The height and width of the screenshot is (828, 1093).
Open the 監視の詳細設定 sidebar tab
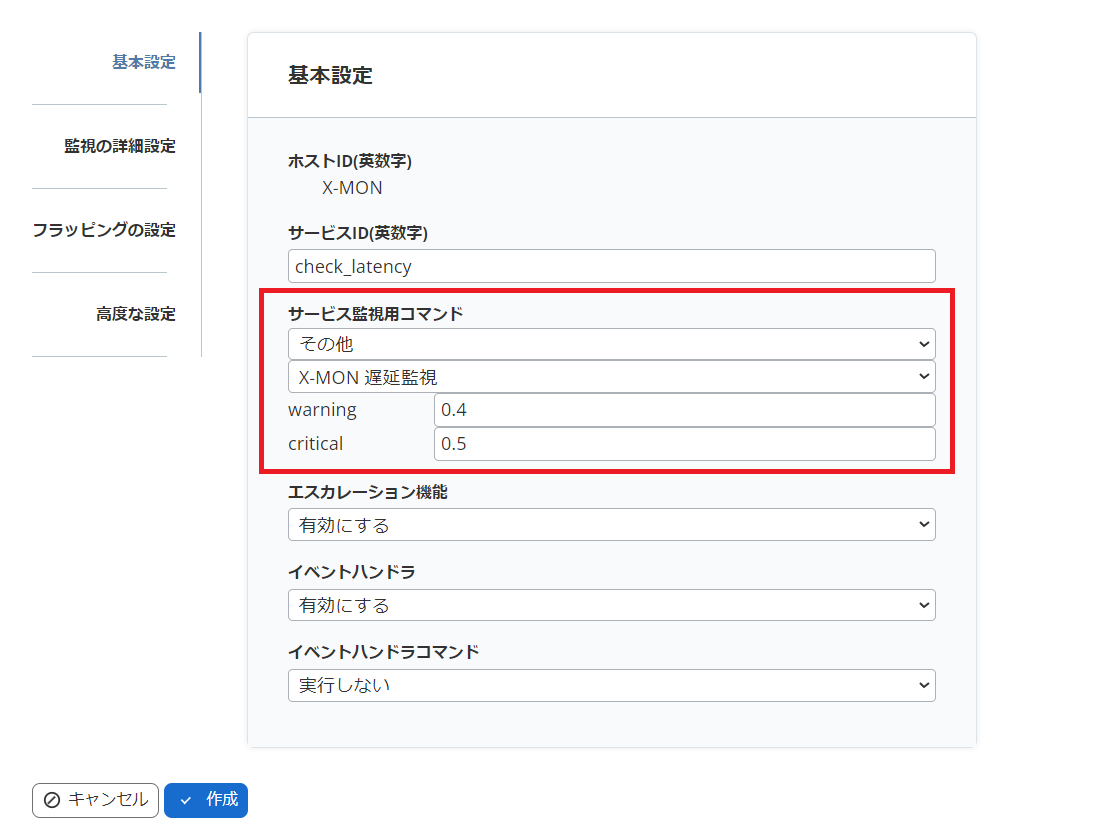tap(119, 146)
